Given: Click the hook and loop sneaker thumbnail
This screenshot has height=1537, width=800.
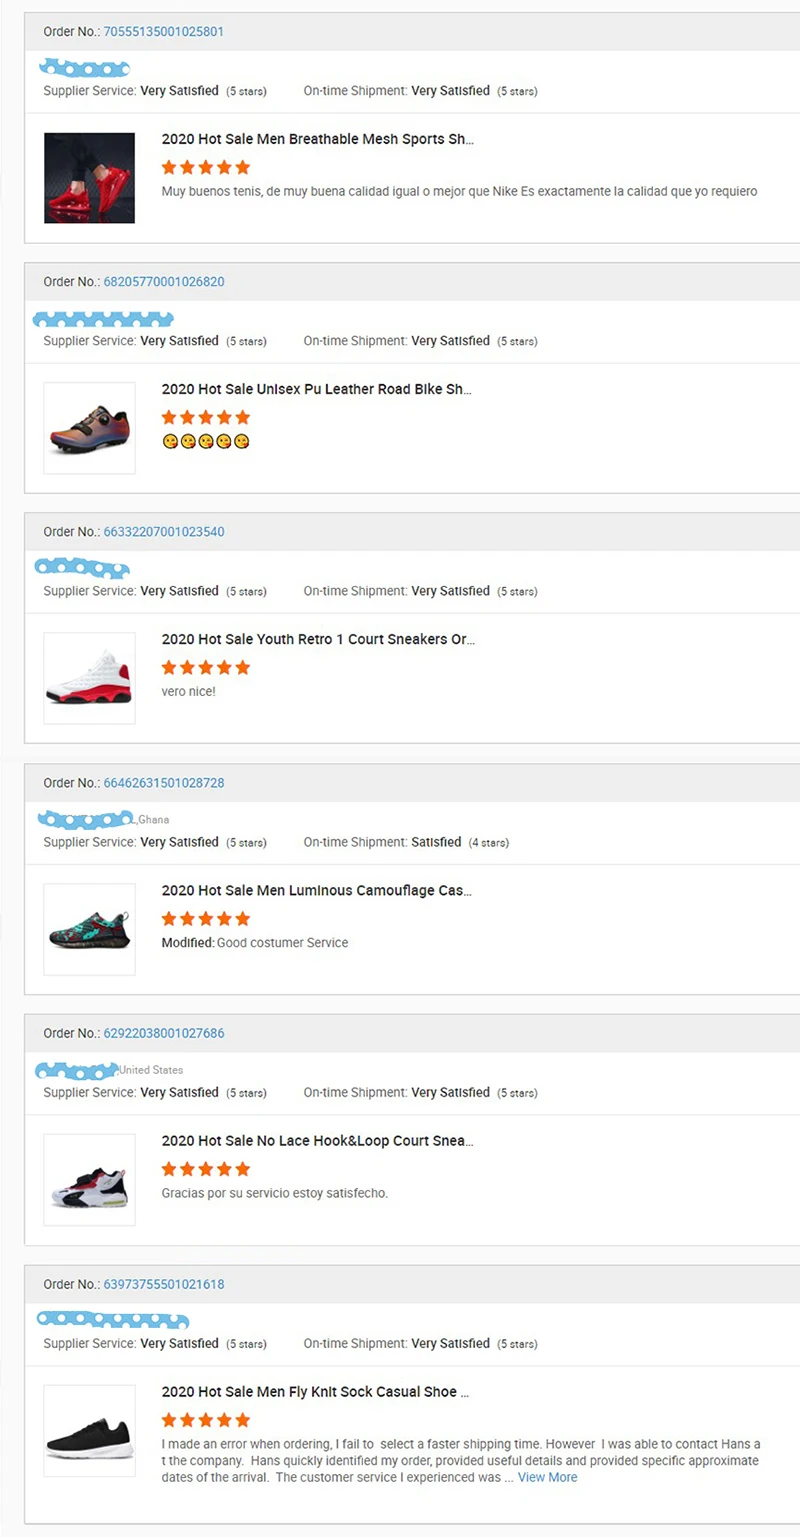Looking at the screenshot, I should pos(89,1180).
